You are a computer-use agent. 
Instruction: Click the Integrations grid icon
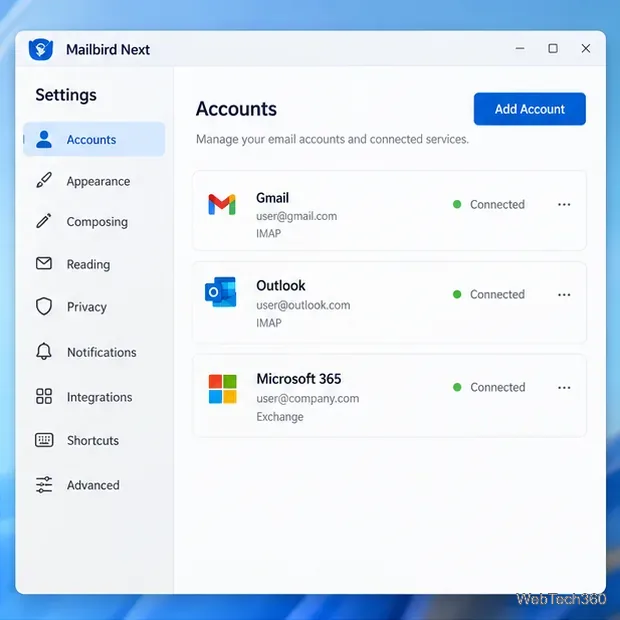(44, 396)
